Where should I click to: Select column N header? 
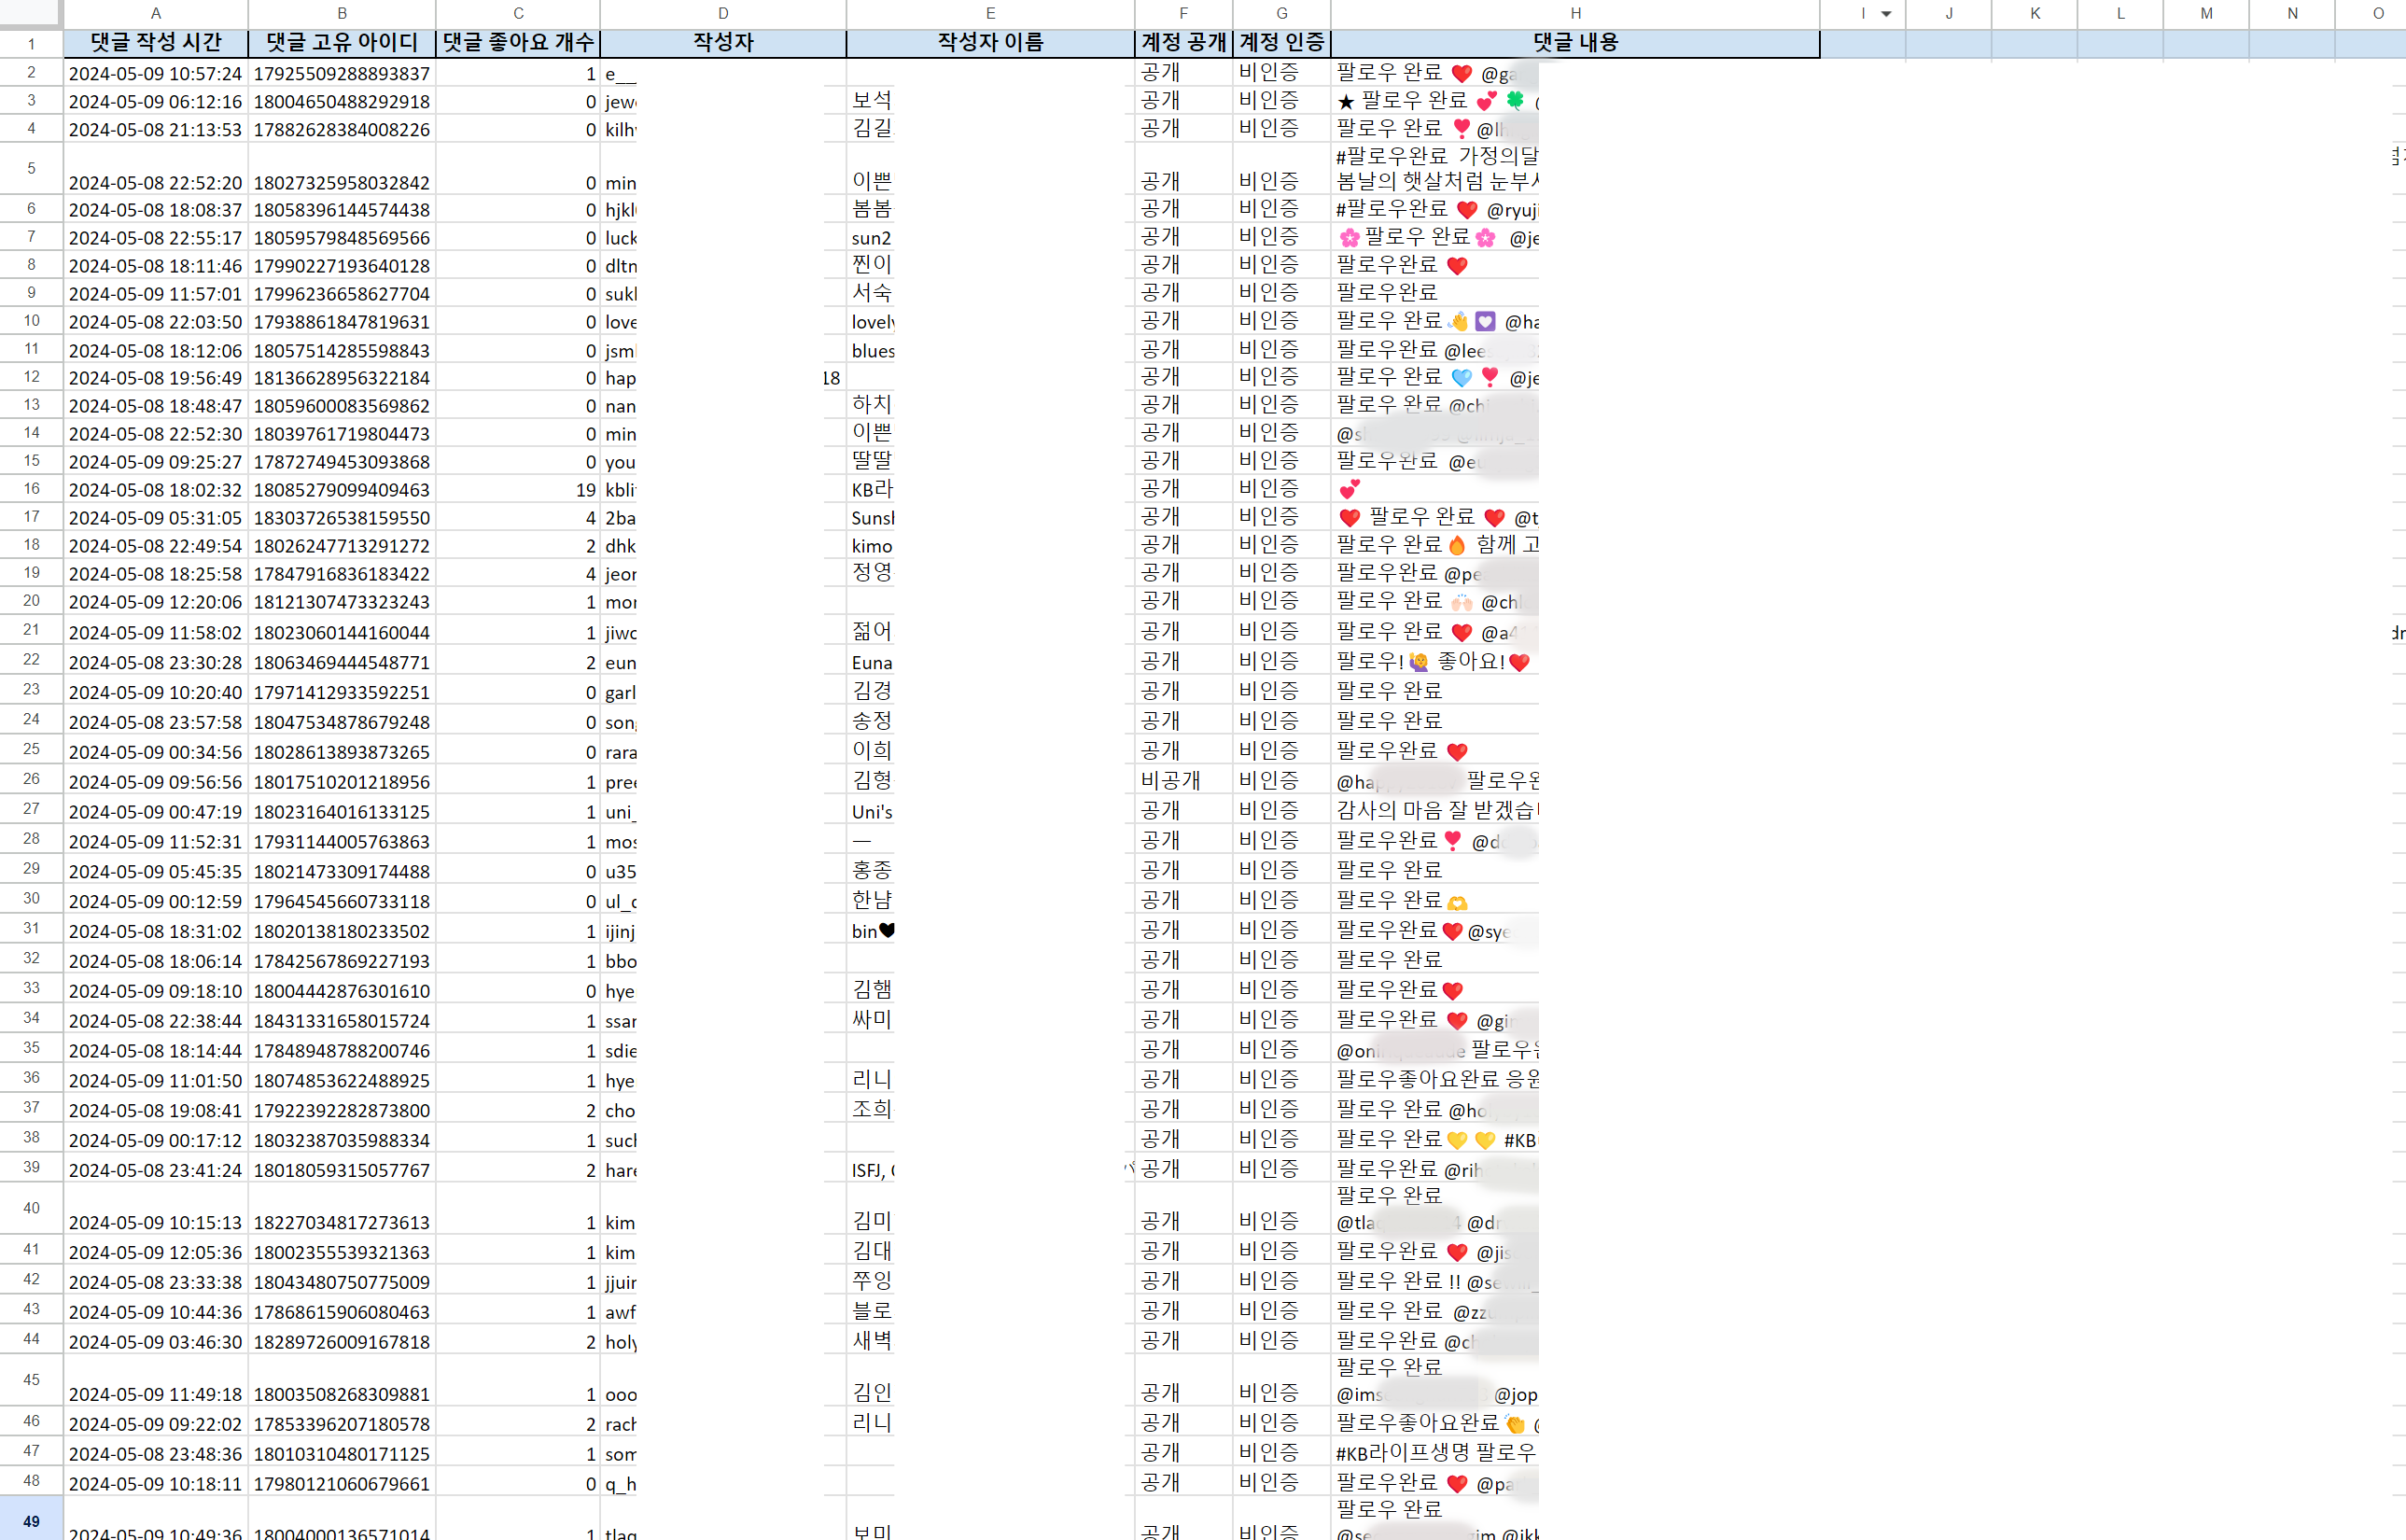[x=2292, y=13]
